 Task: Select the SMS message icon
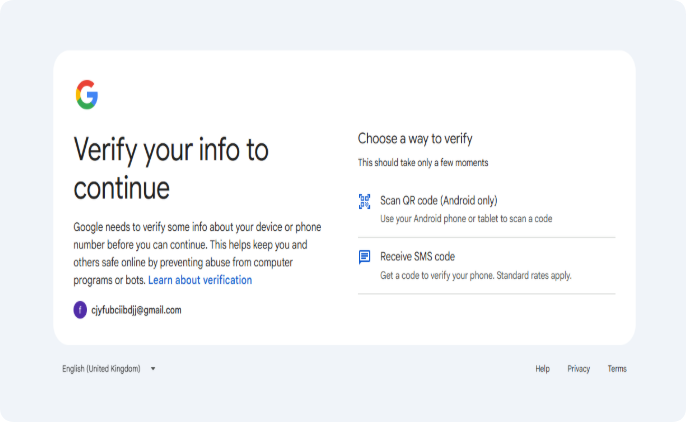click(364, 257)
